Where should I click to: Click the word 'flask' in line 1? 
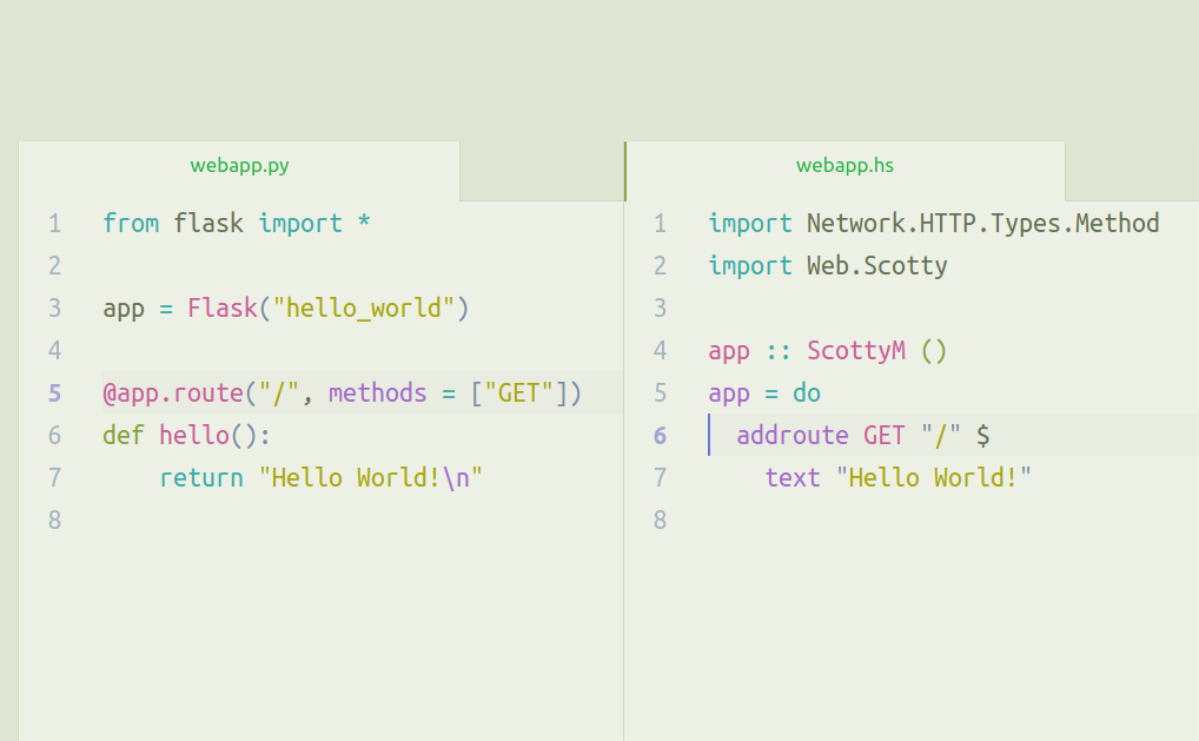click(x=208, y=223)
